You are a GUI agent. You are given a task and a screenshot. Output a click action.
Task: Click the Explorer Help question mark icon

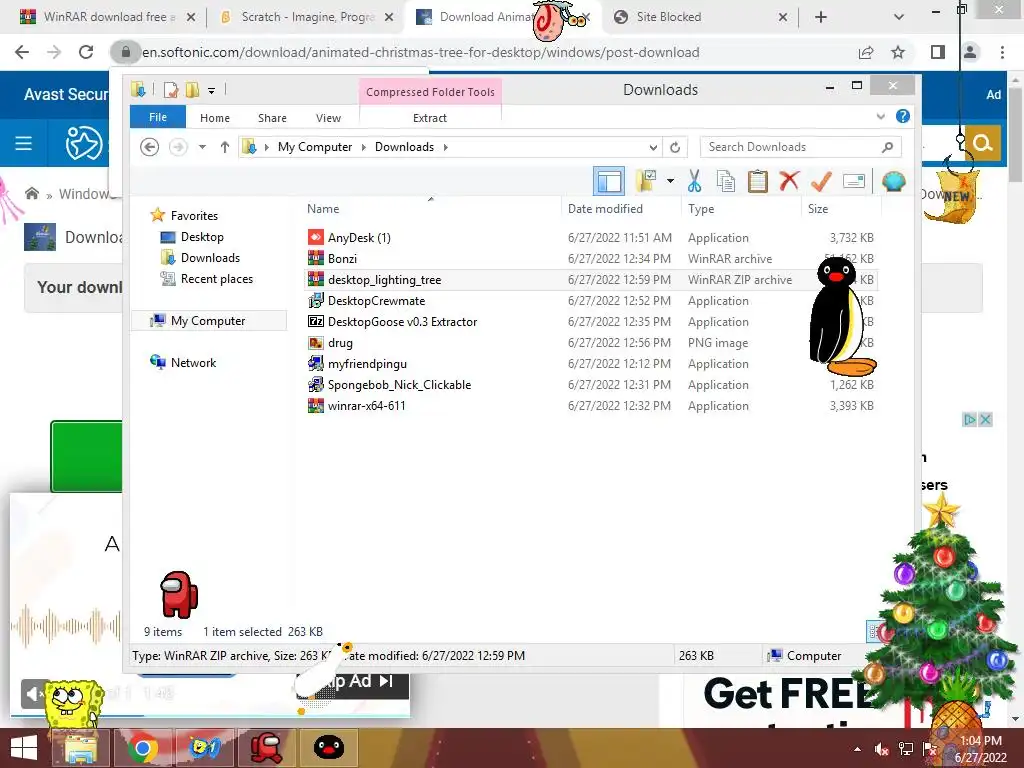(x=903, y=116)
